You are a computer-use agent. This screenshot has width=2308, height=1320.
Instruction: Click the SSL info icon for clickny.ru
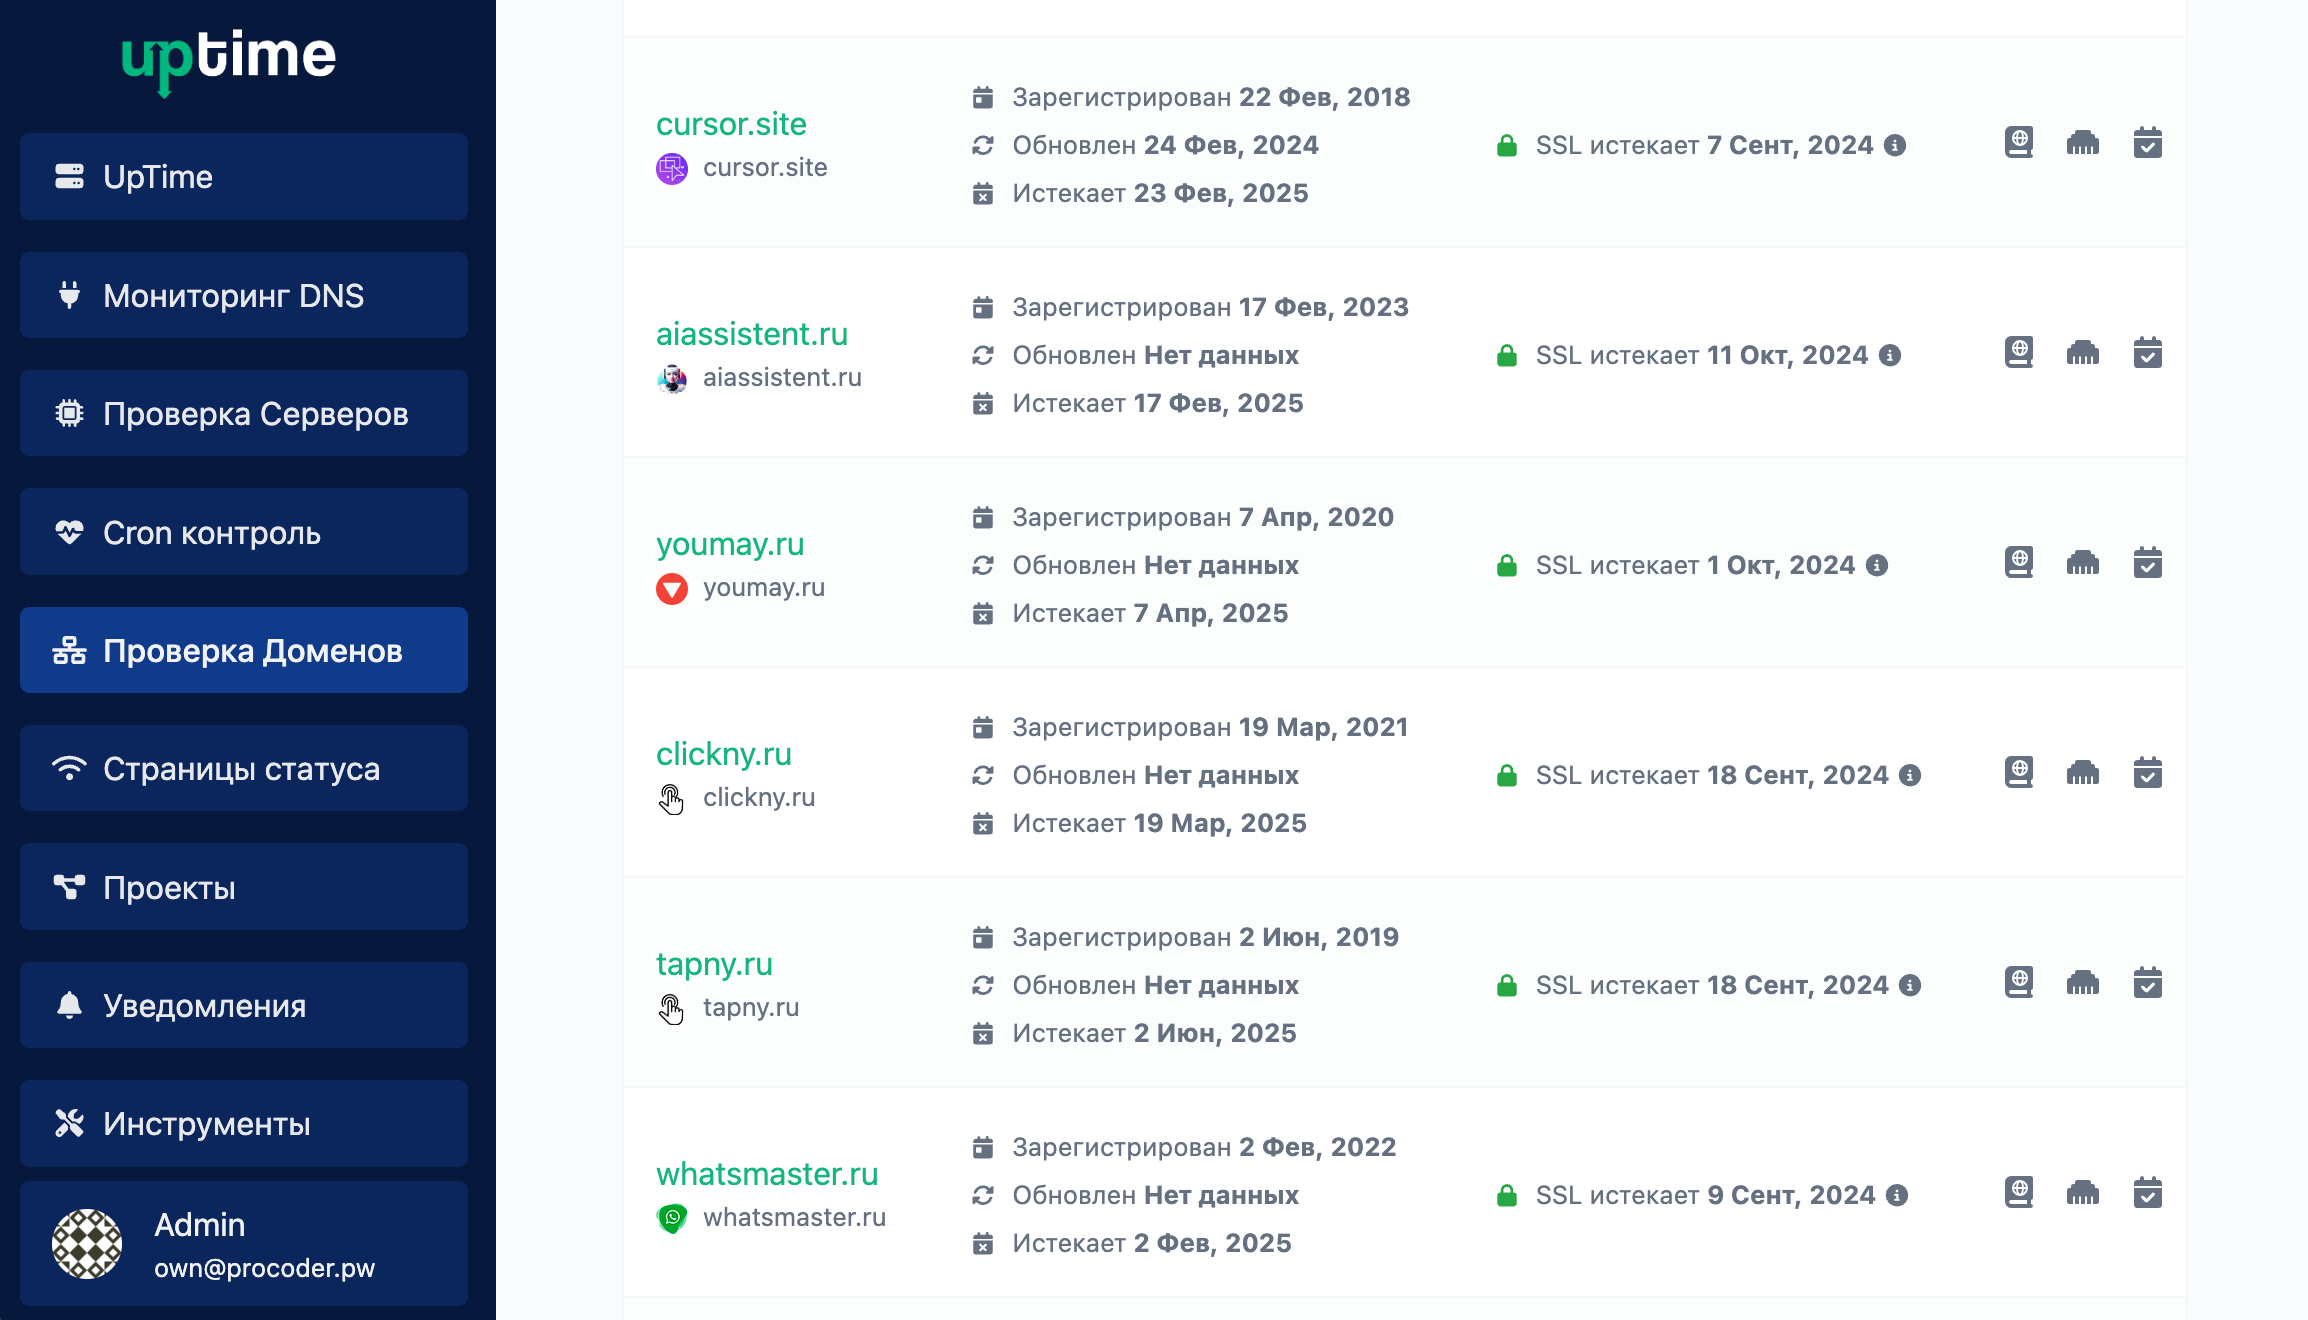[x=1910, y=775]
